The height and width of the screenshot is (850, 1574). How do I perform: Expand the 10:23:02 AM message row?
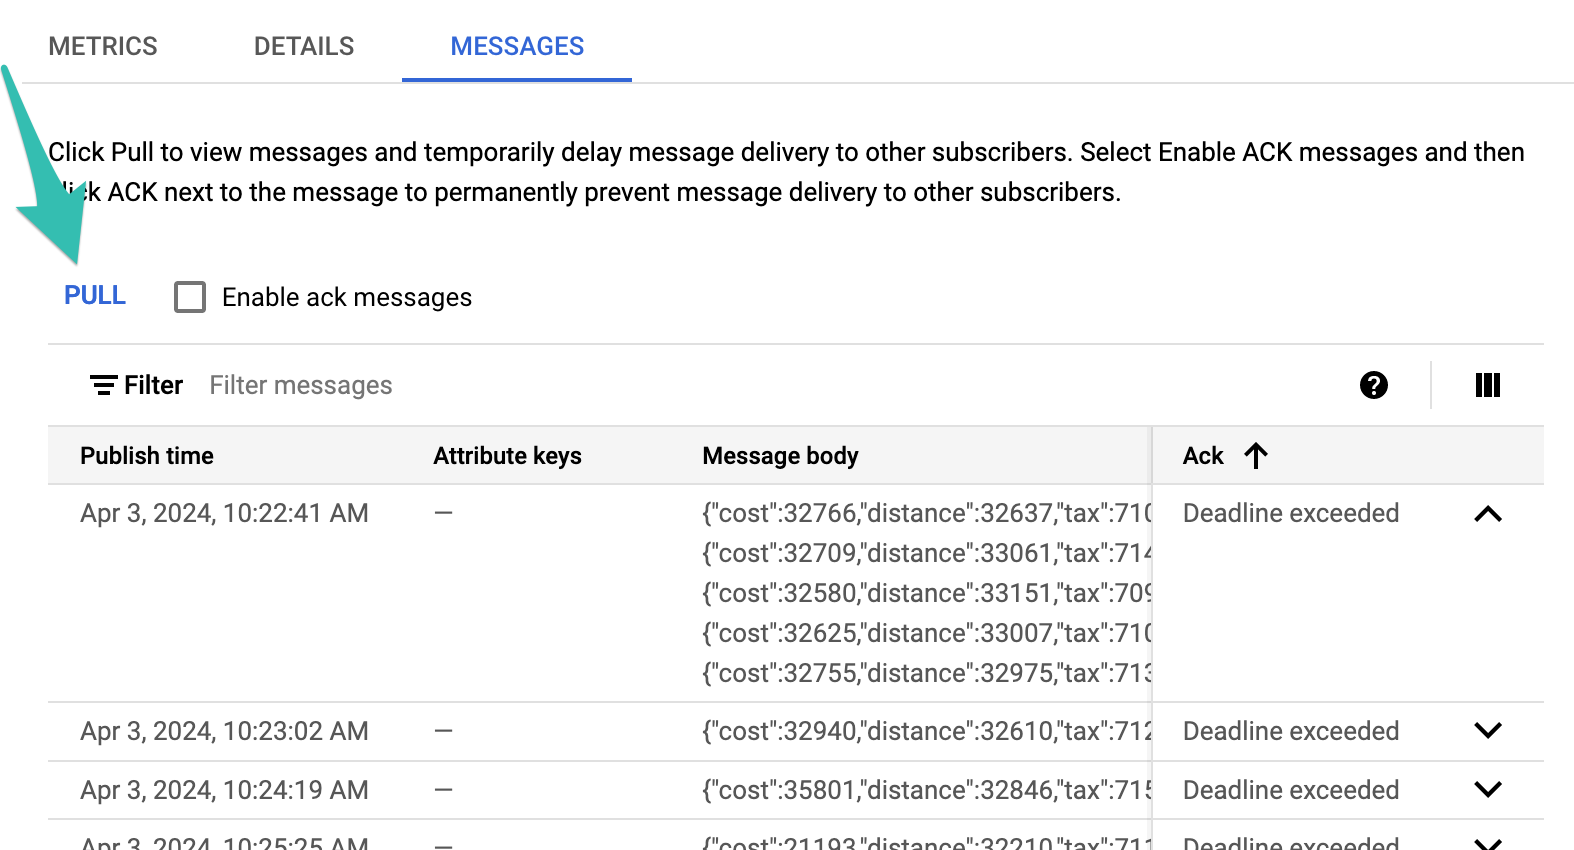[1487, 731]
